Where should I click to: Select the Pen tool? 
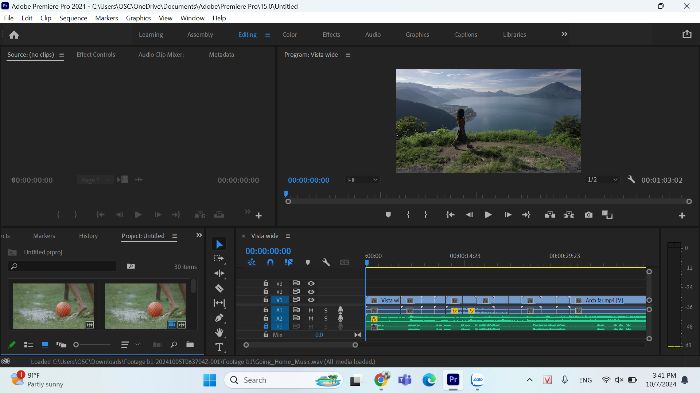pos(219,318)
